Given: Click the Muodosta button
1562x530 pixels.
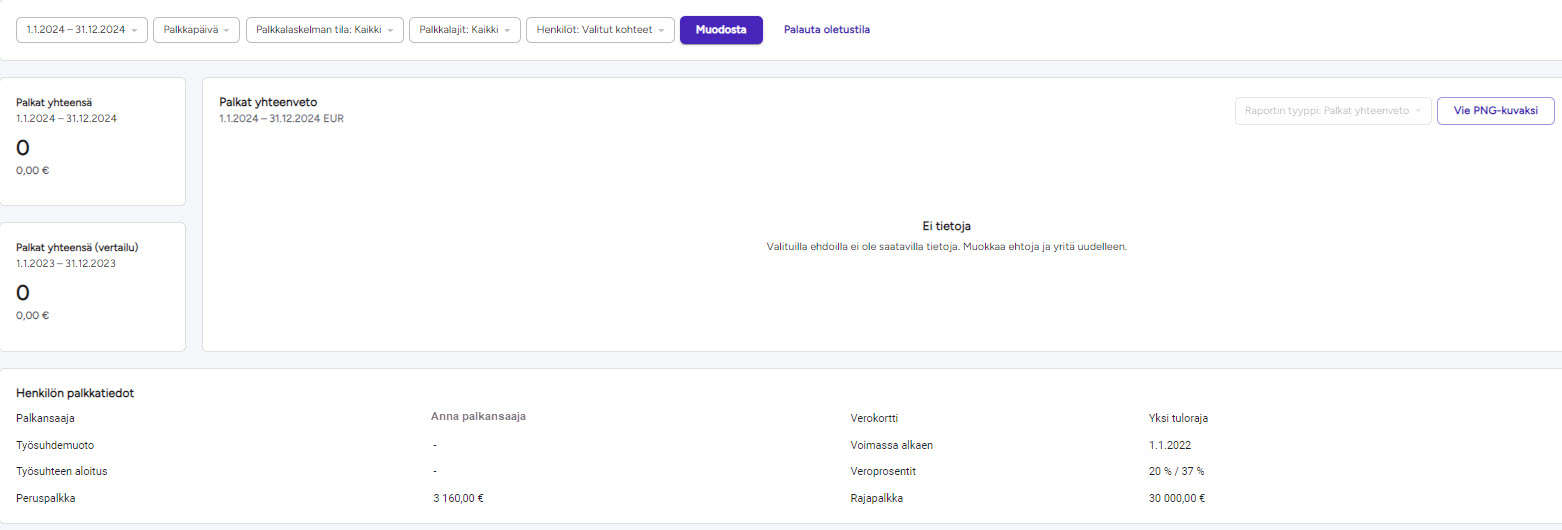Looking at the screenshot, I should [721, 30].
